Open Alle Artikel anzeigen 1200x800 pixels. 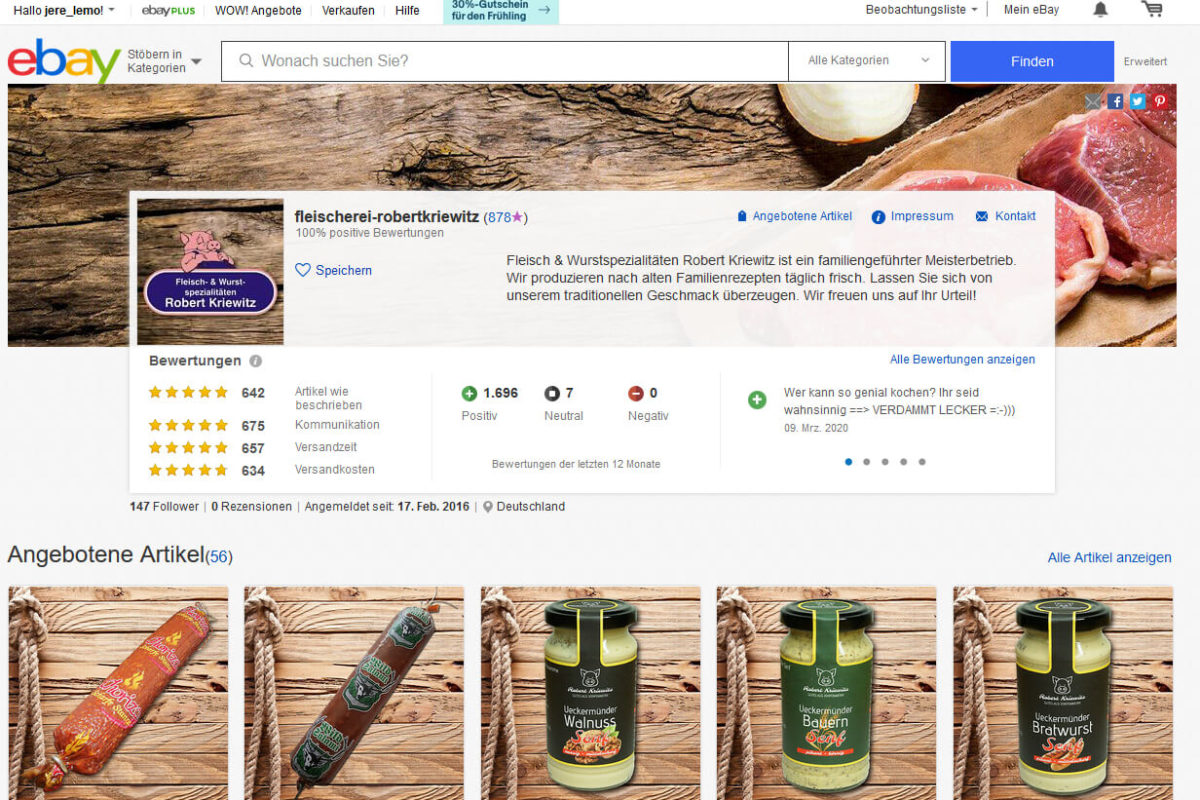click(x=1109, y=557)
